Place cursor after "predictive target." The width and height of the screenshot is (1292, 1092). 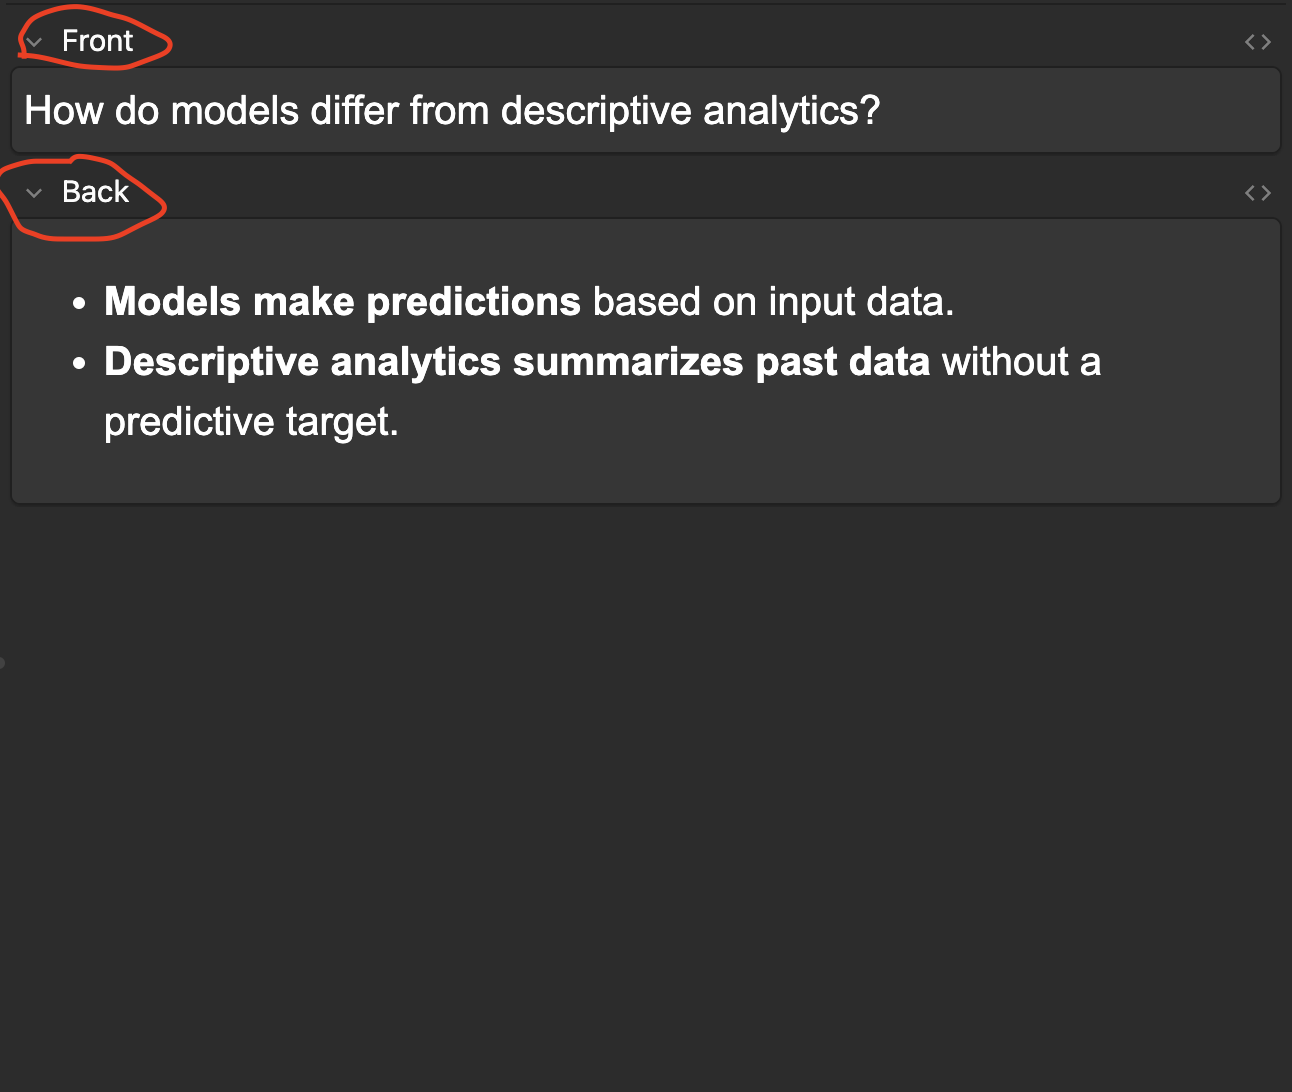pos(400,422)
